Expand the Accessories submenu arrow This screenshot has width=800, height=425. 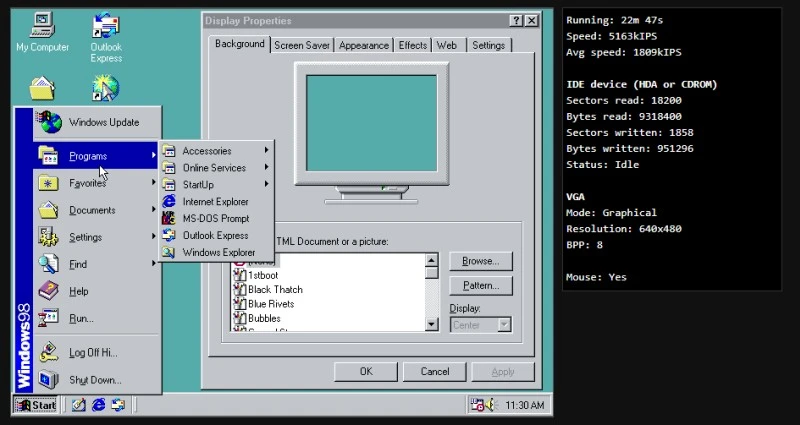coord(266,150)
